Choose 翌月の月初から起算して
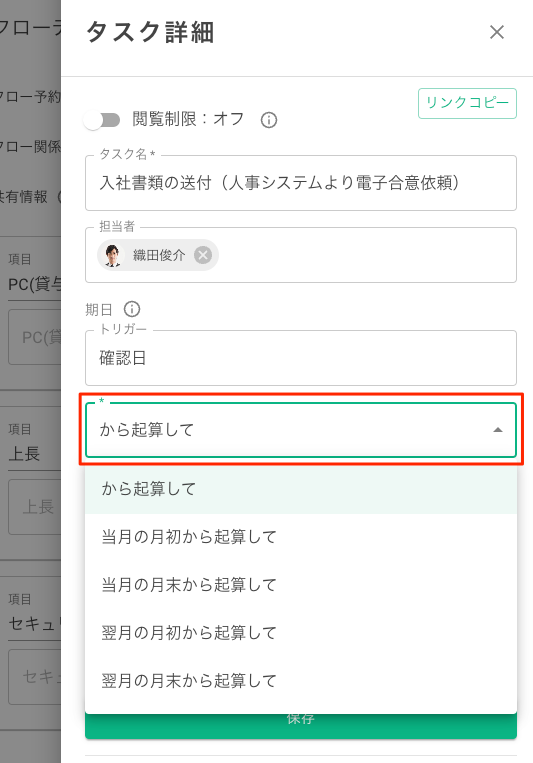Screen dimensions: 533x763 tap(300, 632)
